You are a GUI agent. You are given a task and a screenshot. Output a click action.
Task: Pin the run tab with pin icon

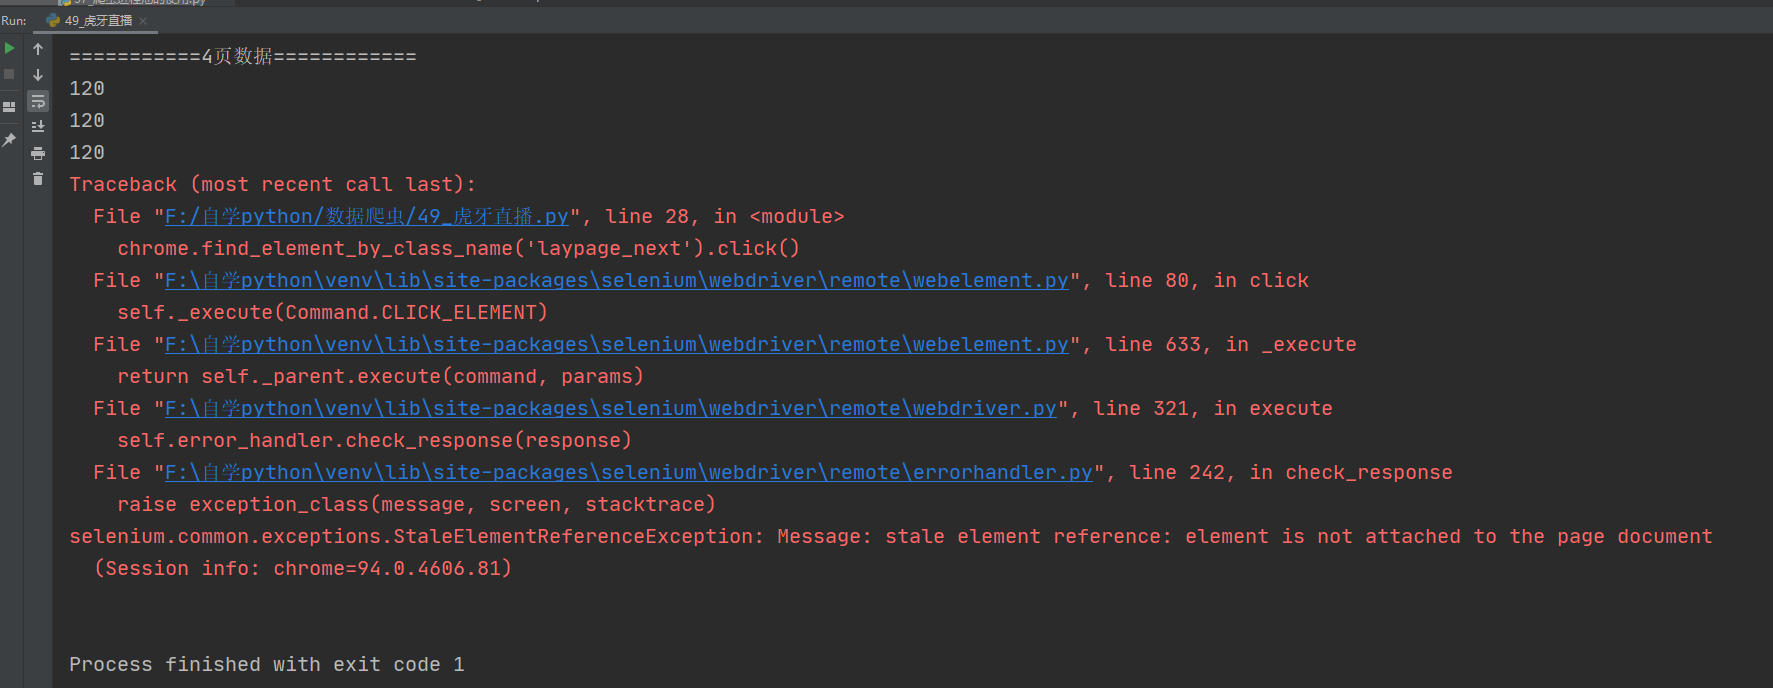click(9, 140)
